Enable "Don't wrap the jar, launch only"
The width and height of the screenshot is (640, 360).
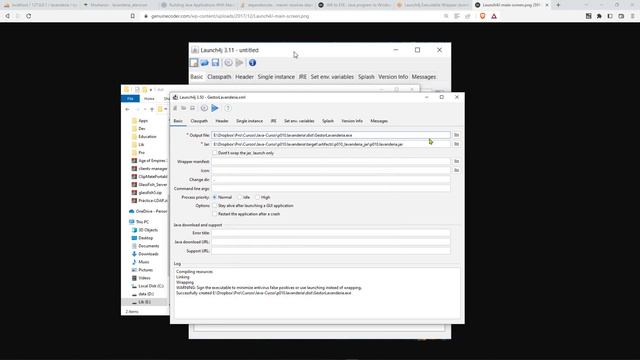click(214, 153)
